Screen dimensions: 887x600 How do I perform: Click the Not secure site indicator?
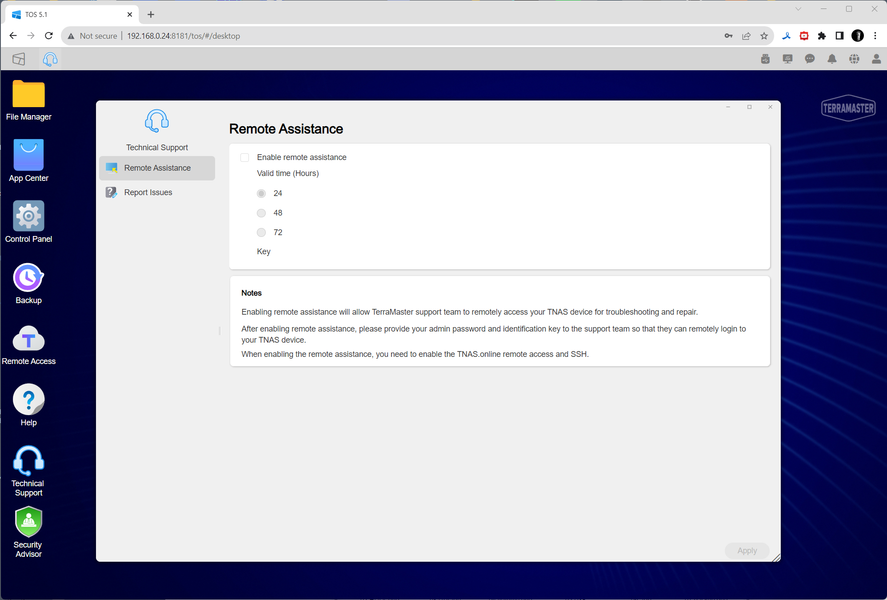[x=92, y=36]
